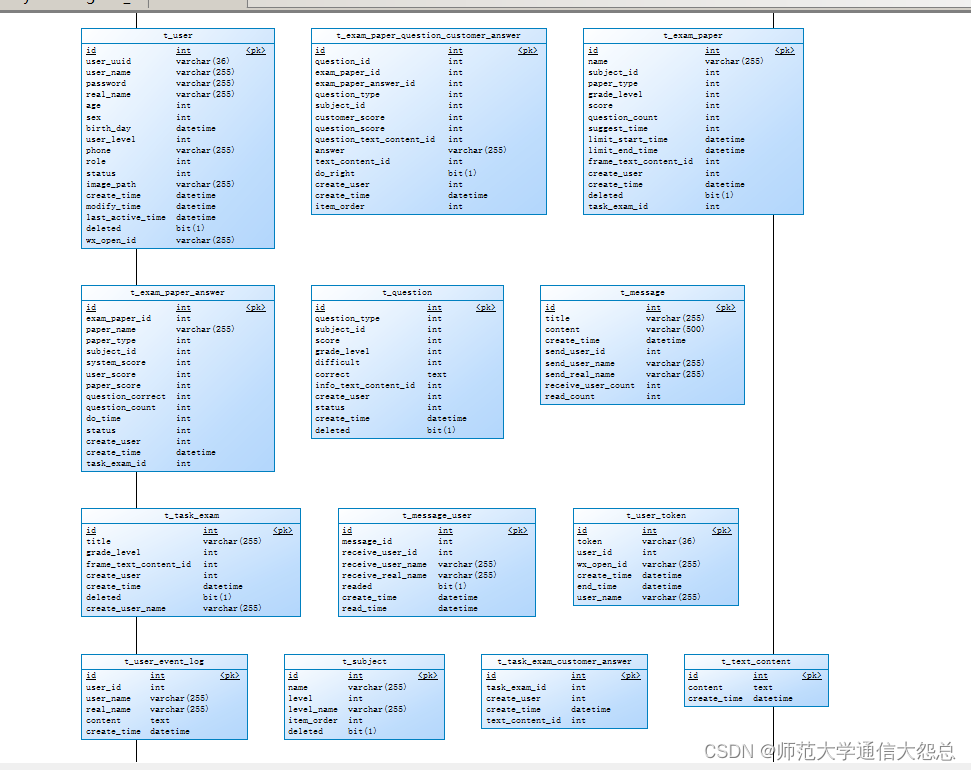Click message_id in t_message_user
Screen dimensions: 971x770
tap(367, 541)
